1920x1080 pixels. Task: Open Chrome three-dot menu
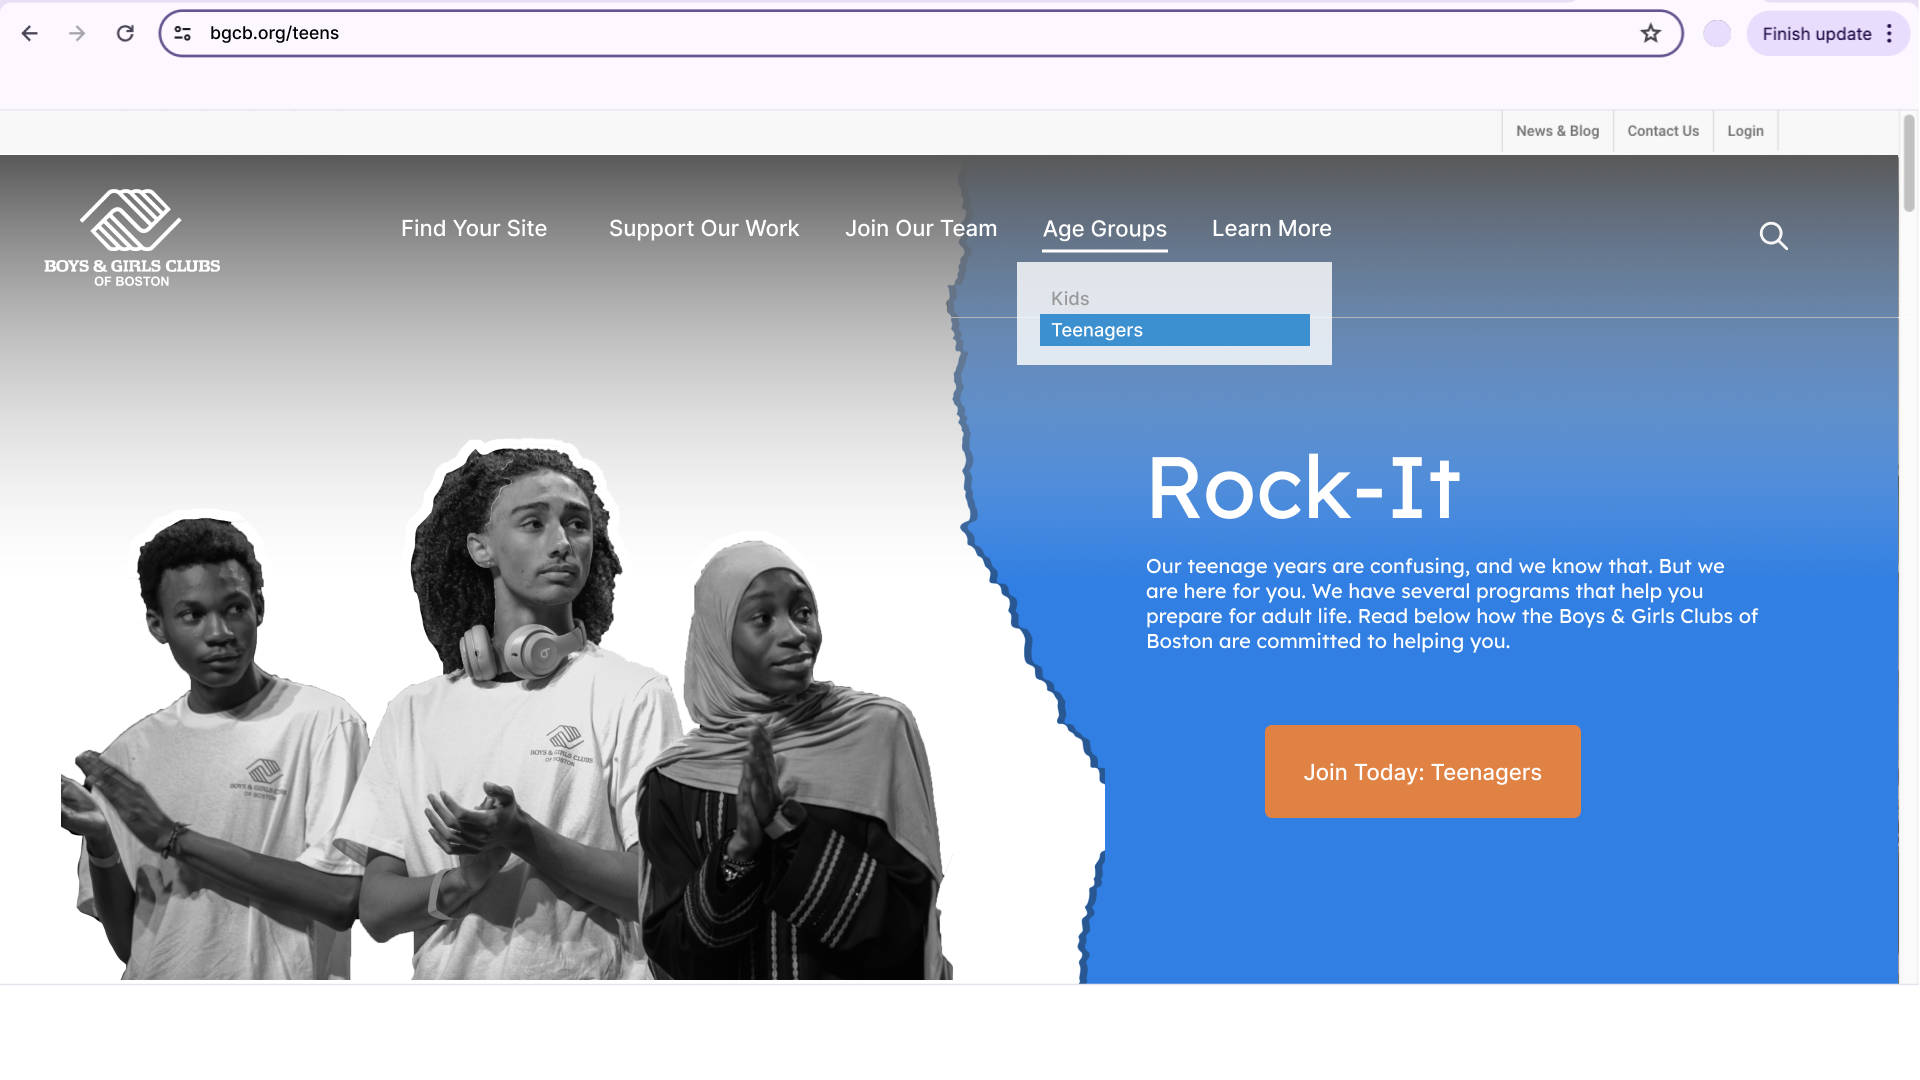point(1889,33)
